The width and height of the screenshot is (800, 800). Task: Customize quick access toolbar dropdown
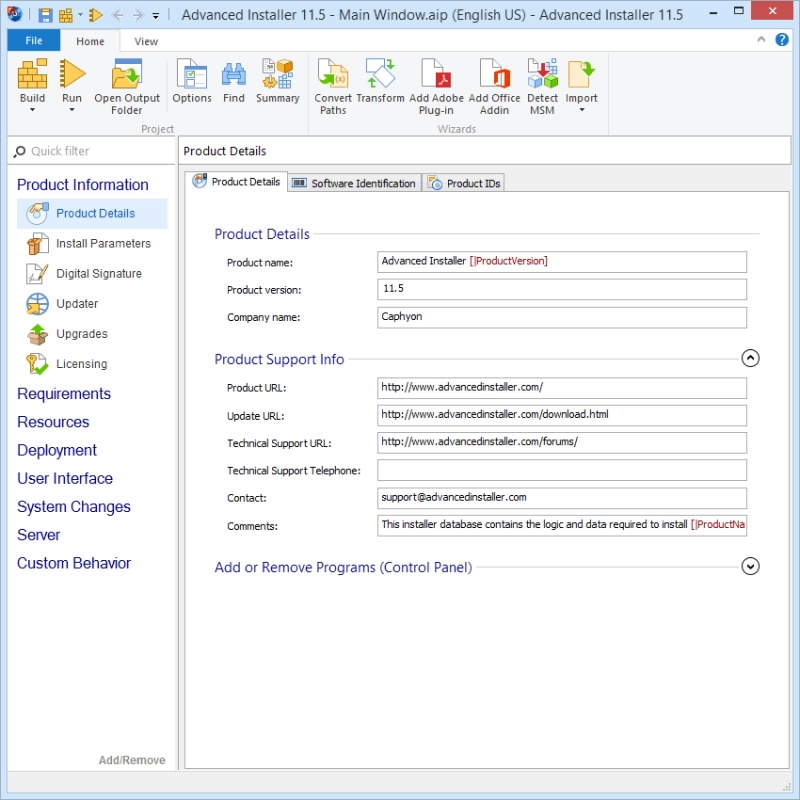[156, 16]
